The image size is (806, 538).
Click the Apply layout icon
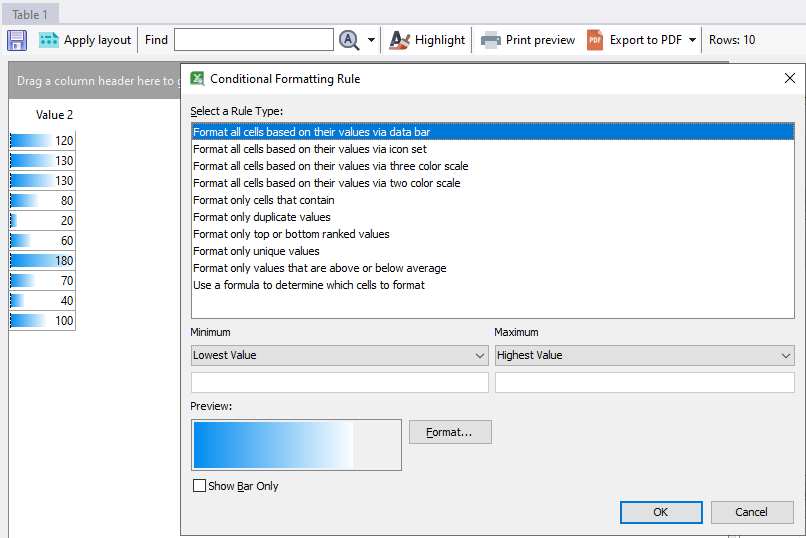[x=49, y=40]
